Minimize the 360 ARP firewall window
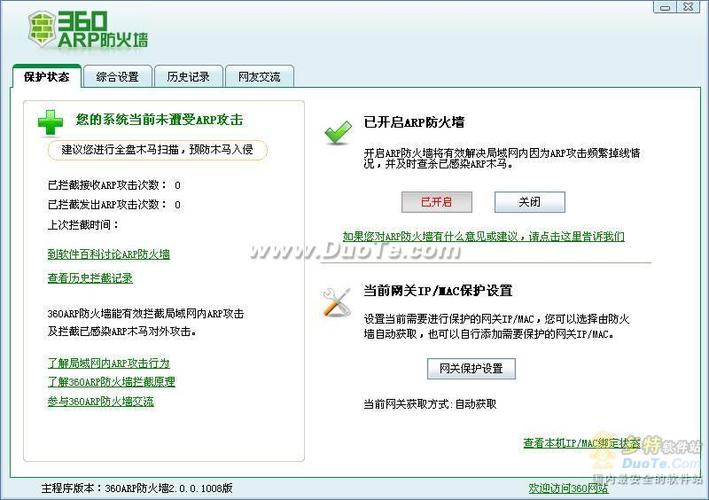 point(665,7)
